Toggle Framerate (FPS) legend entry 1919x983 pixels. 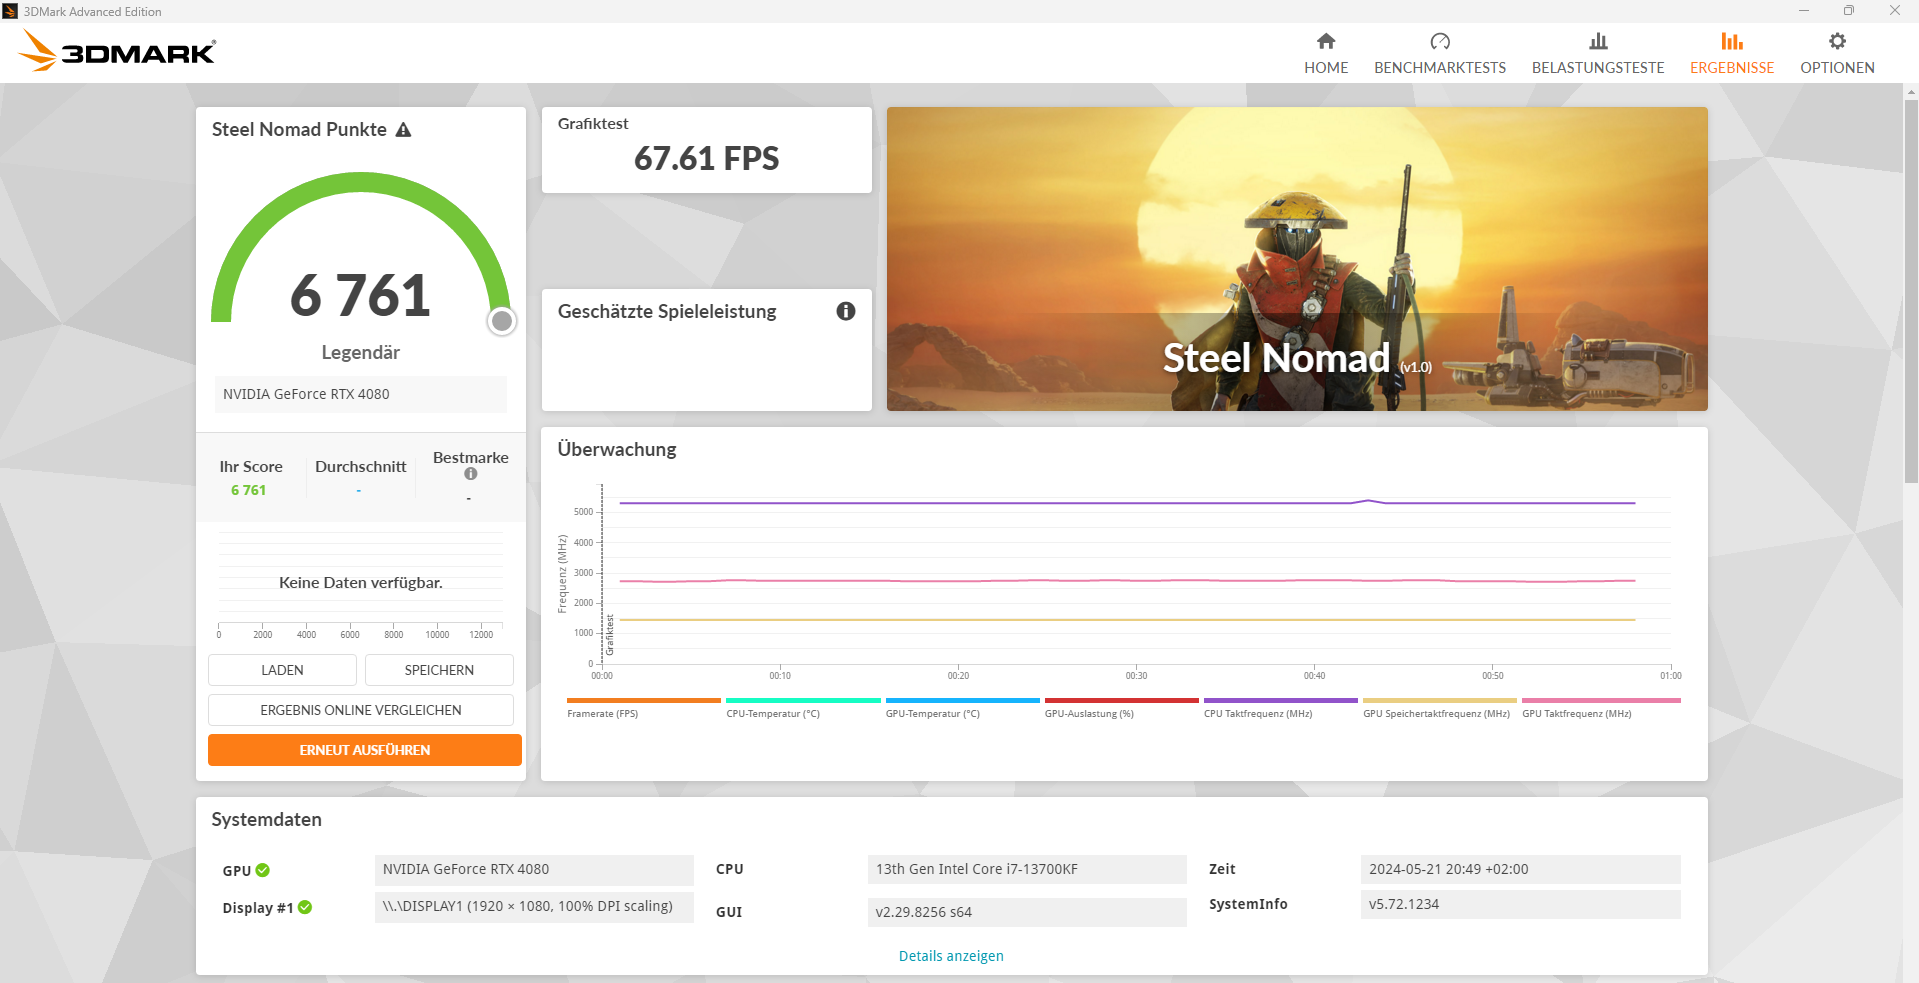pos(643,708)
